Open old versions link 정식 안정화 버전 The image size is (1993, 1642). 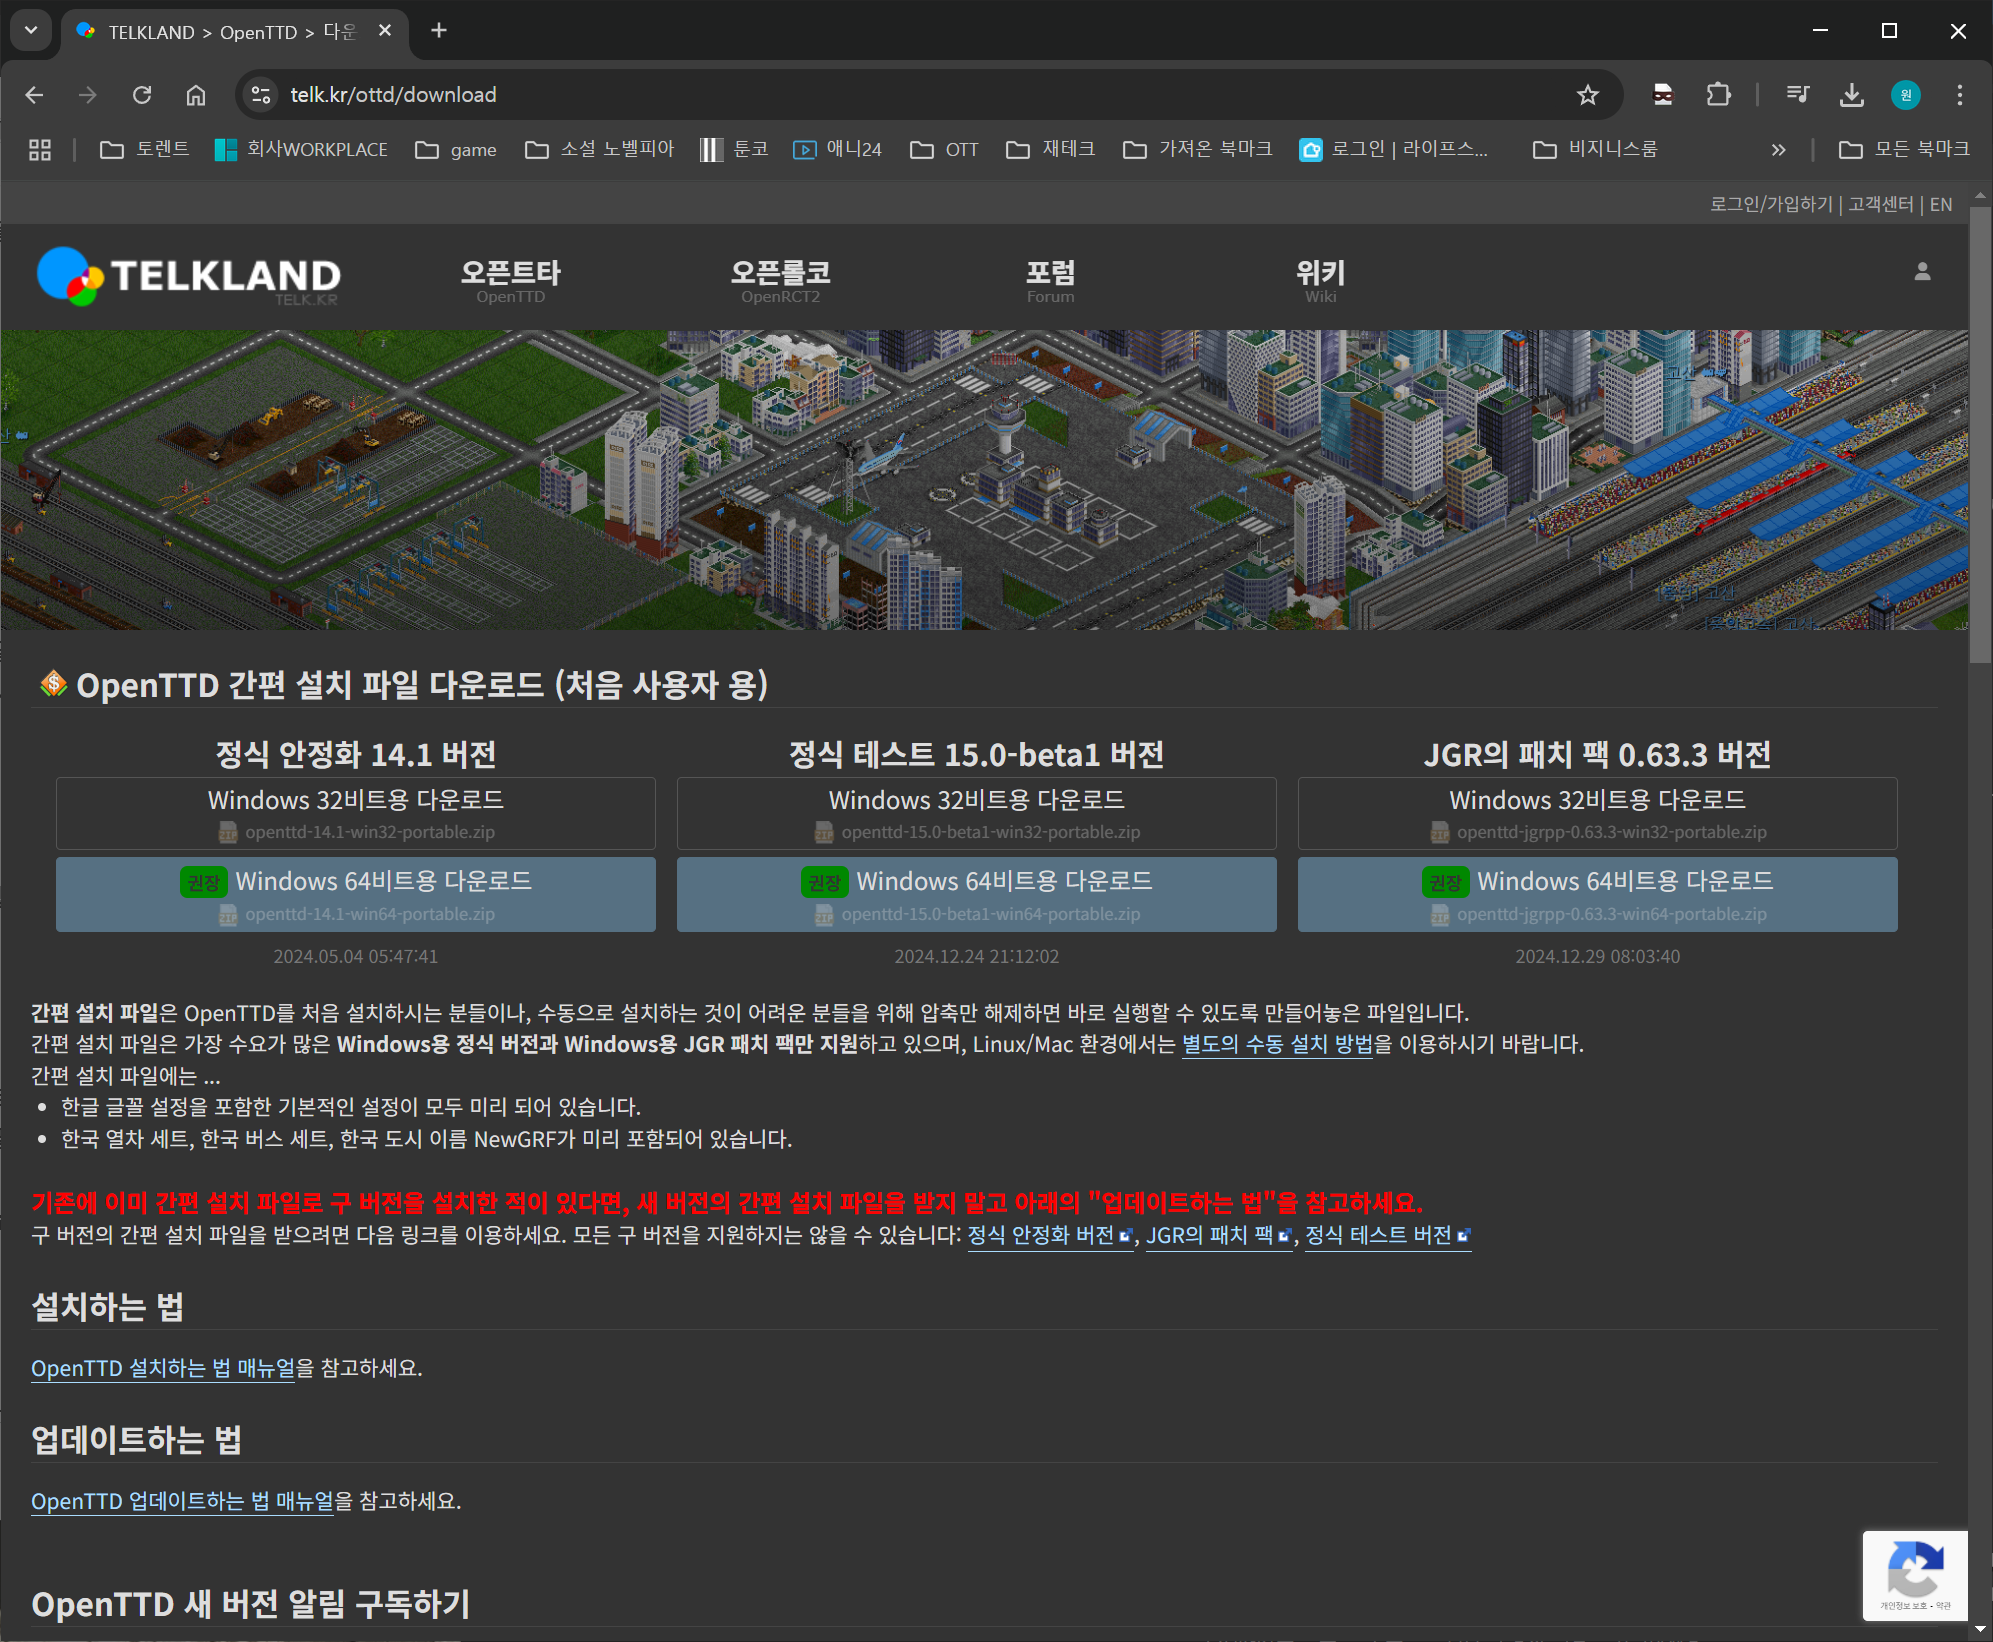pyautogui.click(x=1049, y=1236)
